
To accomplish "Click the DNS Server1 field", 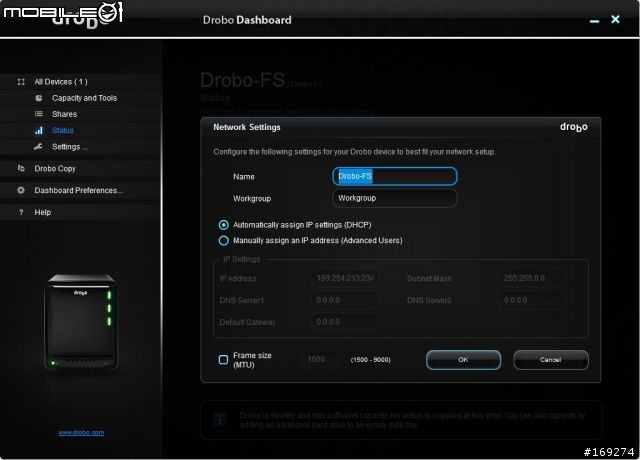I will pyautogui.click(x=345, y=300).
